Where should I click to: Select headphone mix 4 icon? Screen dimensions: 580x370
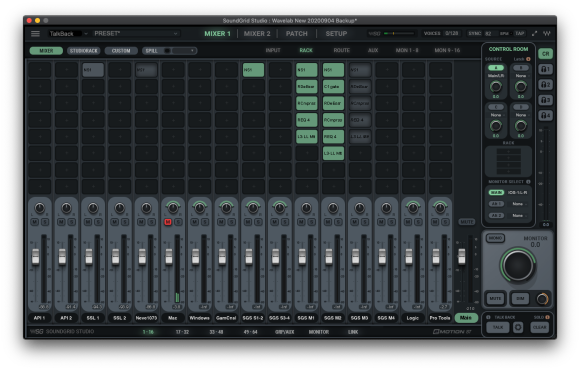(546, 116)
